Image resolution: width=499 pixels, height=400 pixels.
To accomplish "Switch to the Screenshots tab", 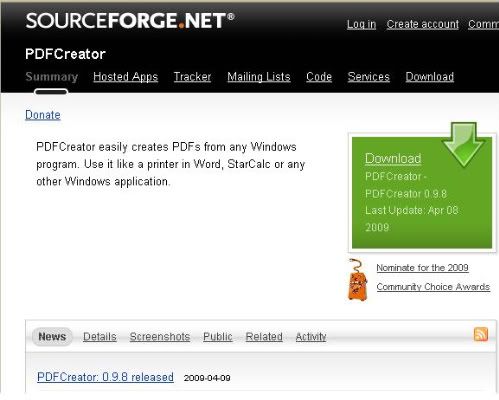I will coord(160,337).
